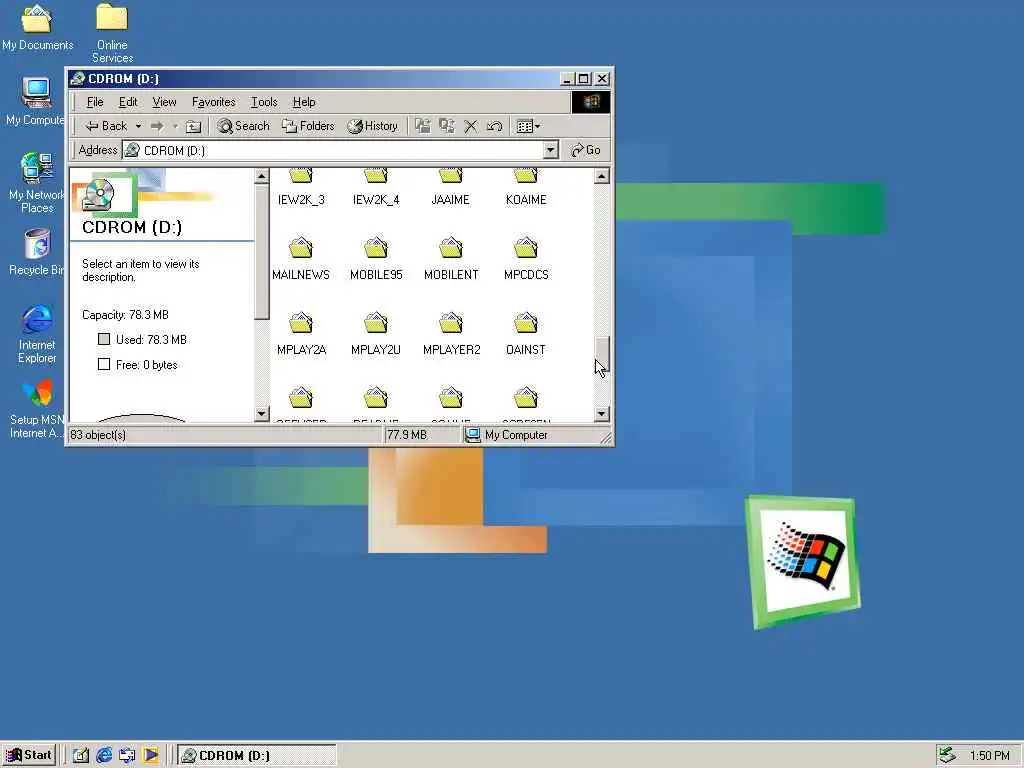This screenshot has width=1024, height=768.
Task: Click the file list scroll-down arrow
Action: coord(602,414)
